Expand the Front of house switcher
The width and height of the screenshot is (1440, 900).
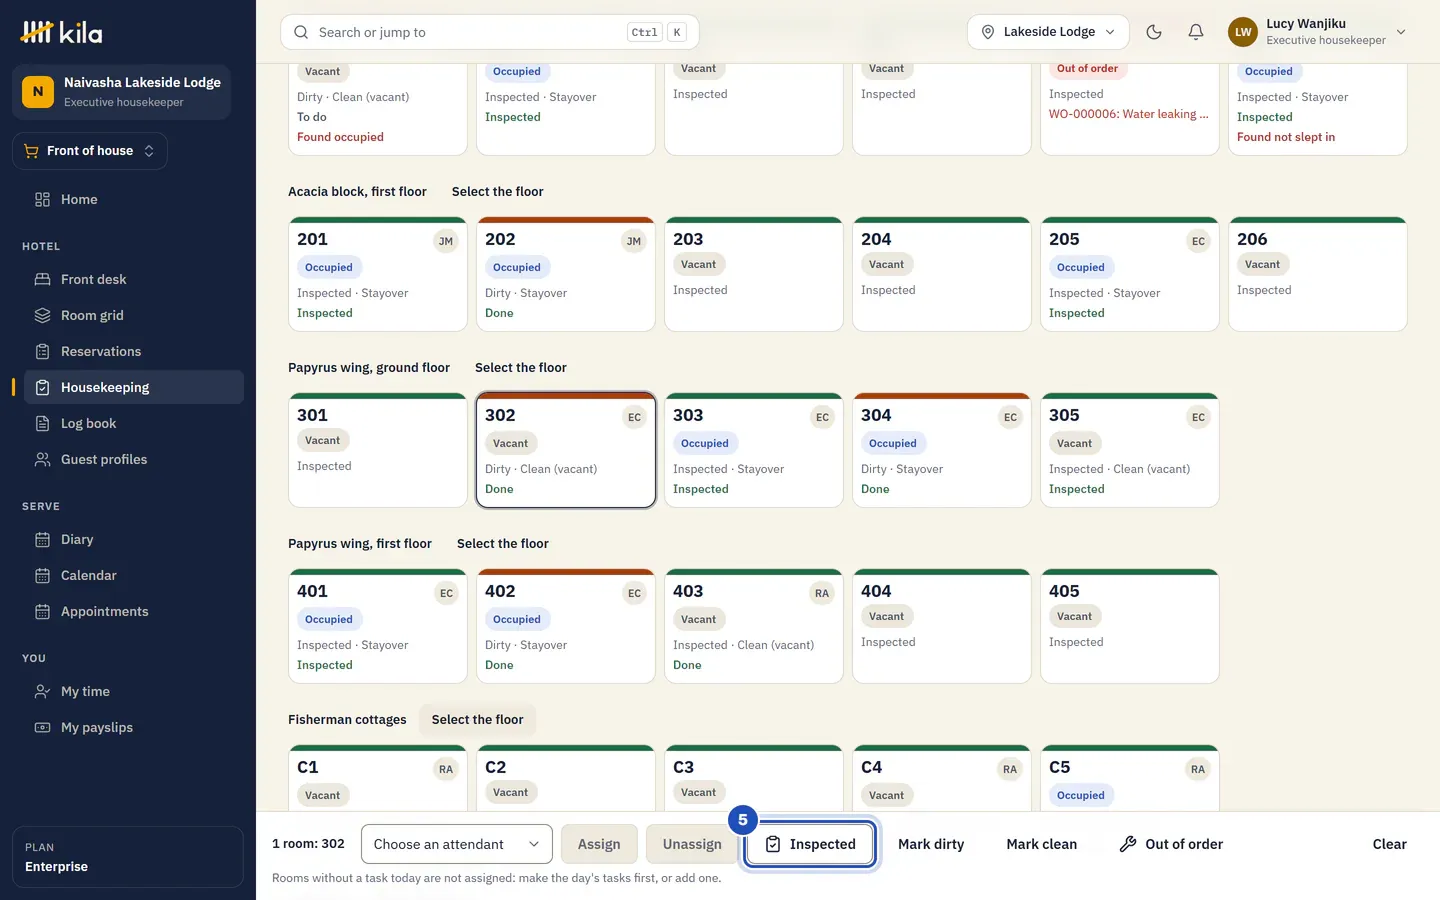[90, 151]
